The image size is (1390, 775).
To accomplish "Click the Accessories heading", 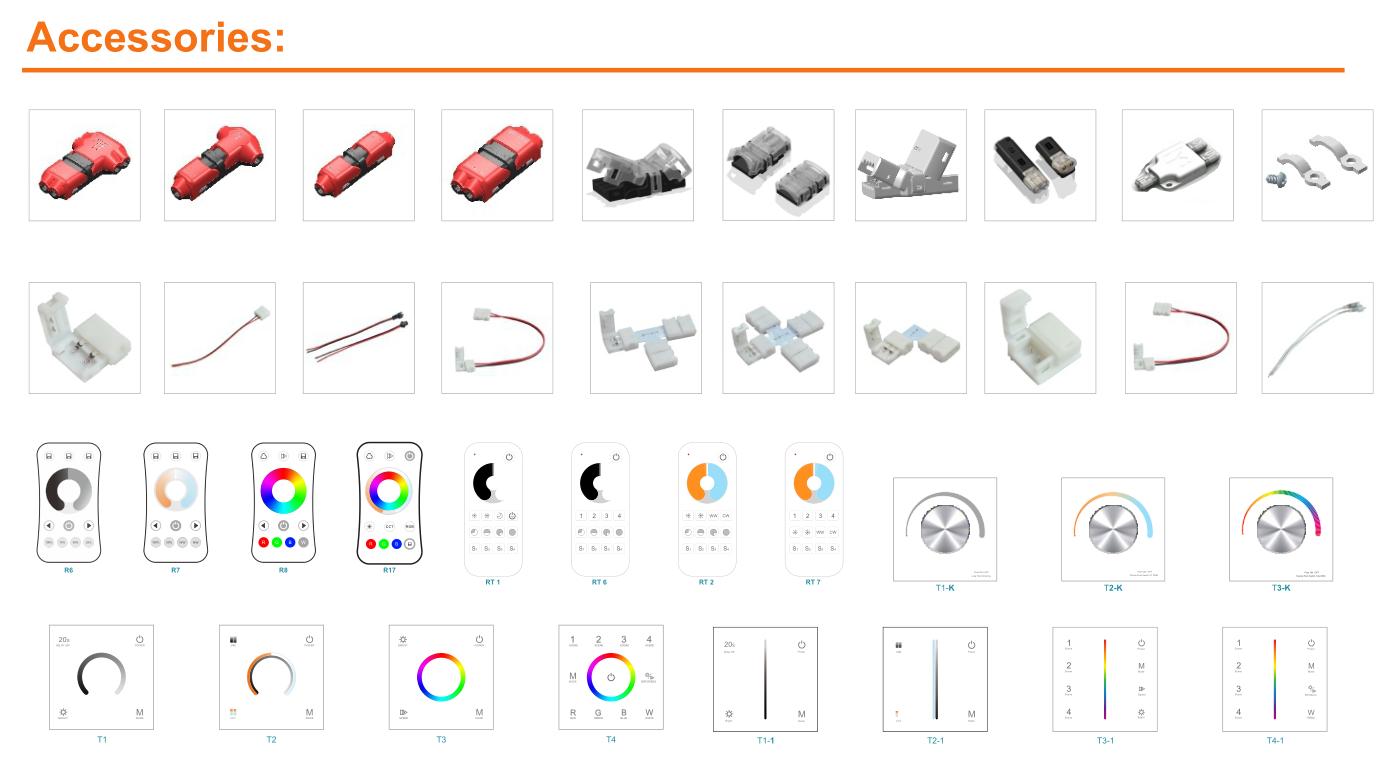I will click(x=156, y=36).
